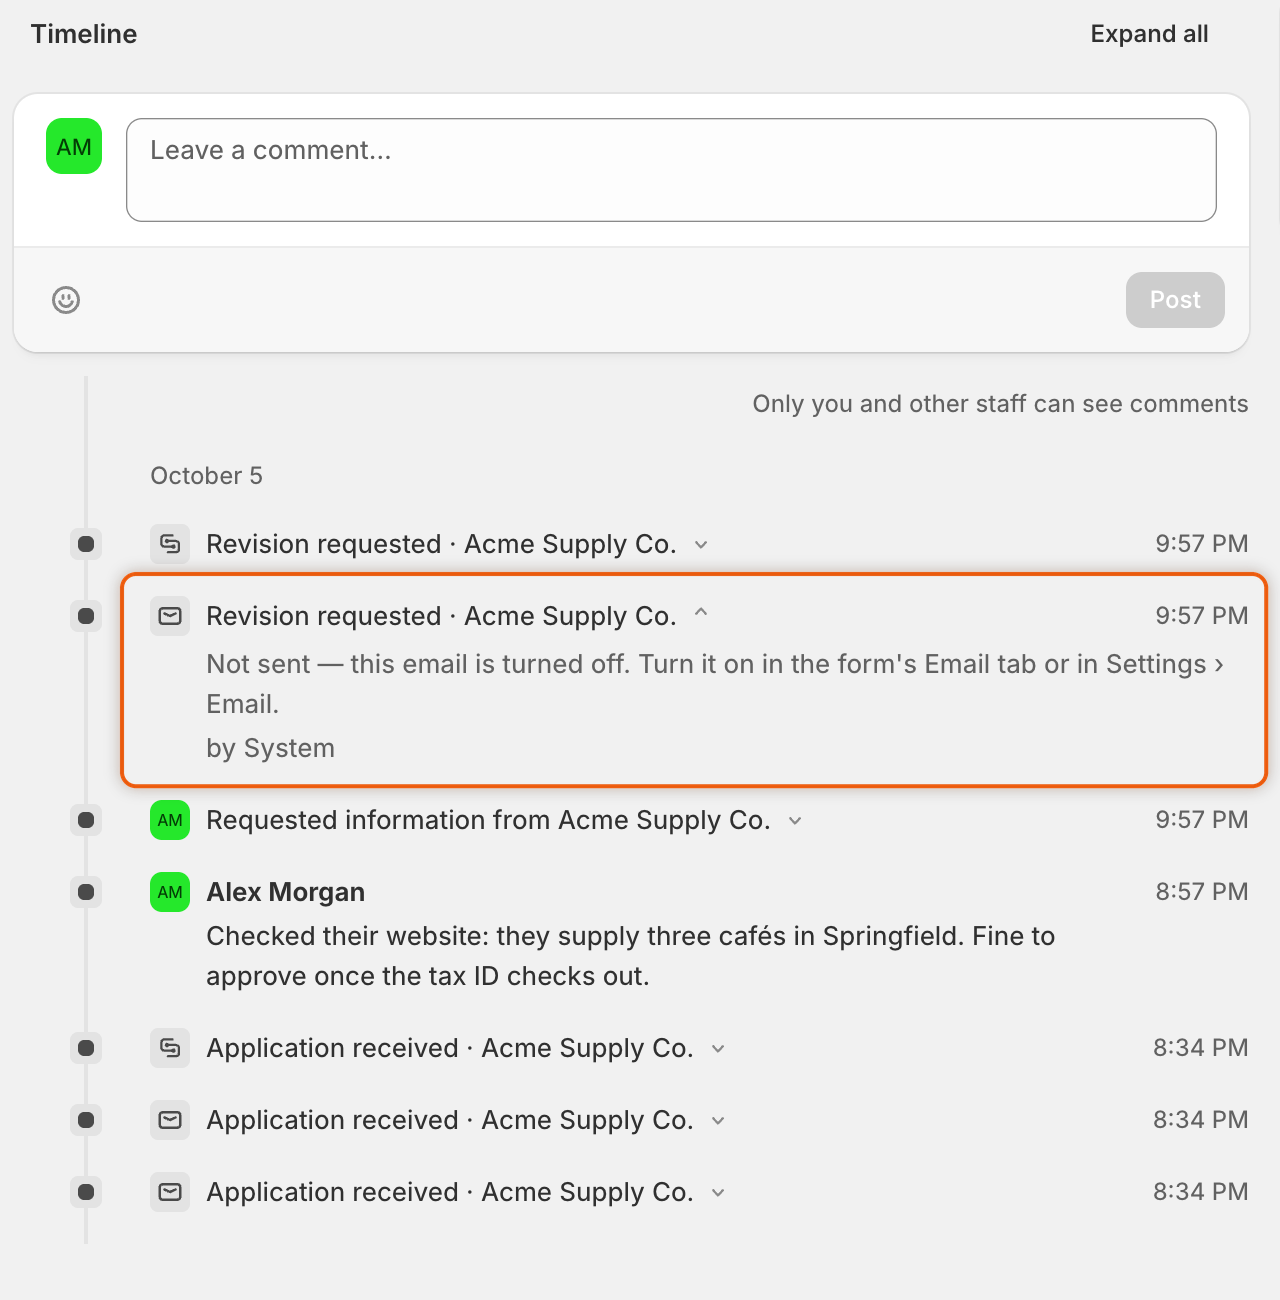Expand the top Revision requested entry chevron
The image size is (1280, 1300).
click(x=701, y=545)
